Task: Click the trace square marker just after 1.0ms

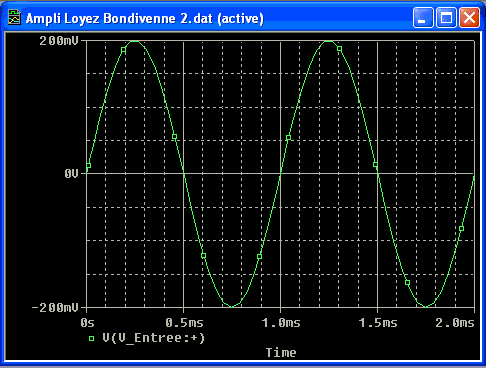Action: (x=288, y=137)
